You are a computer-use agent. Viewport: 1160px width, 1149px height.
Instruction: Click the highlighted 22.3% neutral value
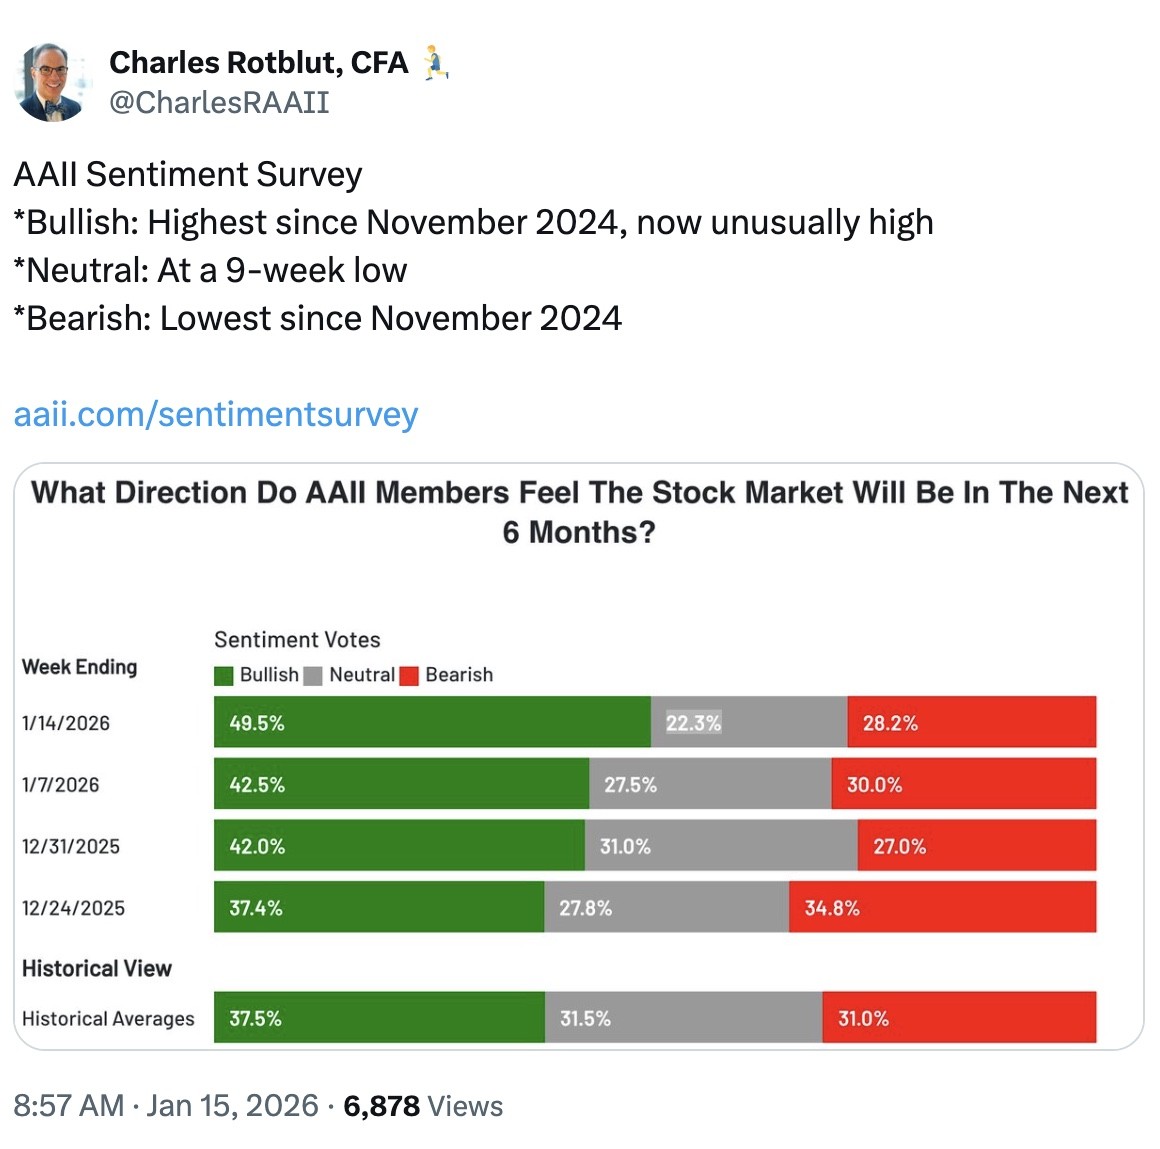[x=693, y=723]
